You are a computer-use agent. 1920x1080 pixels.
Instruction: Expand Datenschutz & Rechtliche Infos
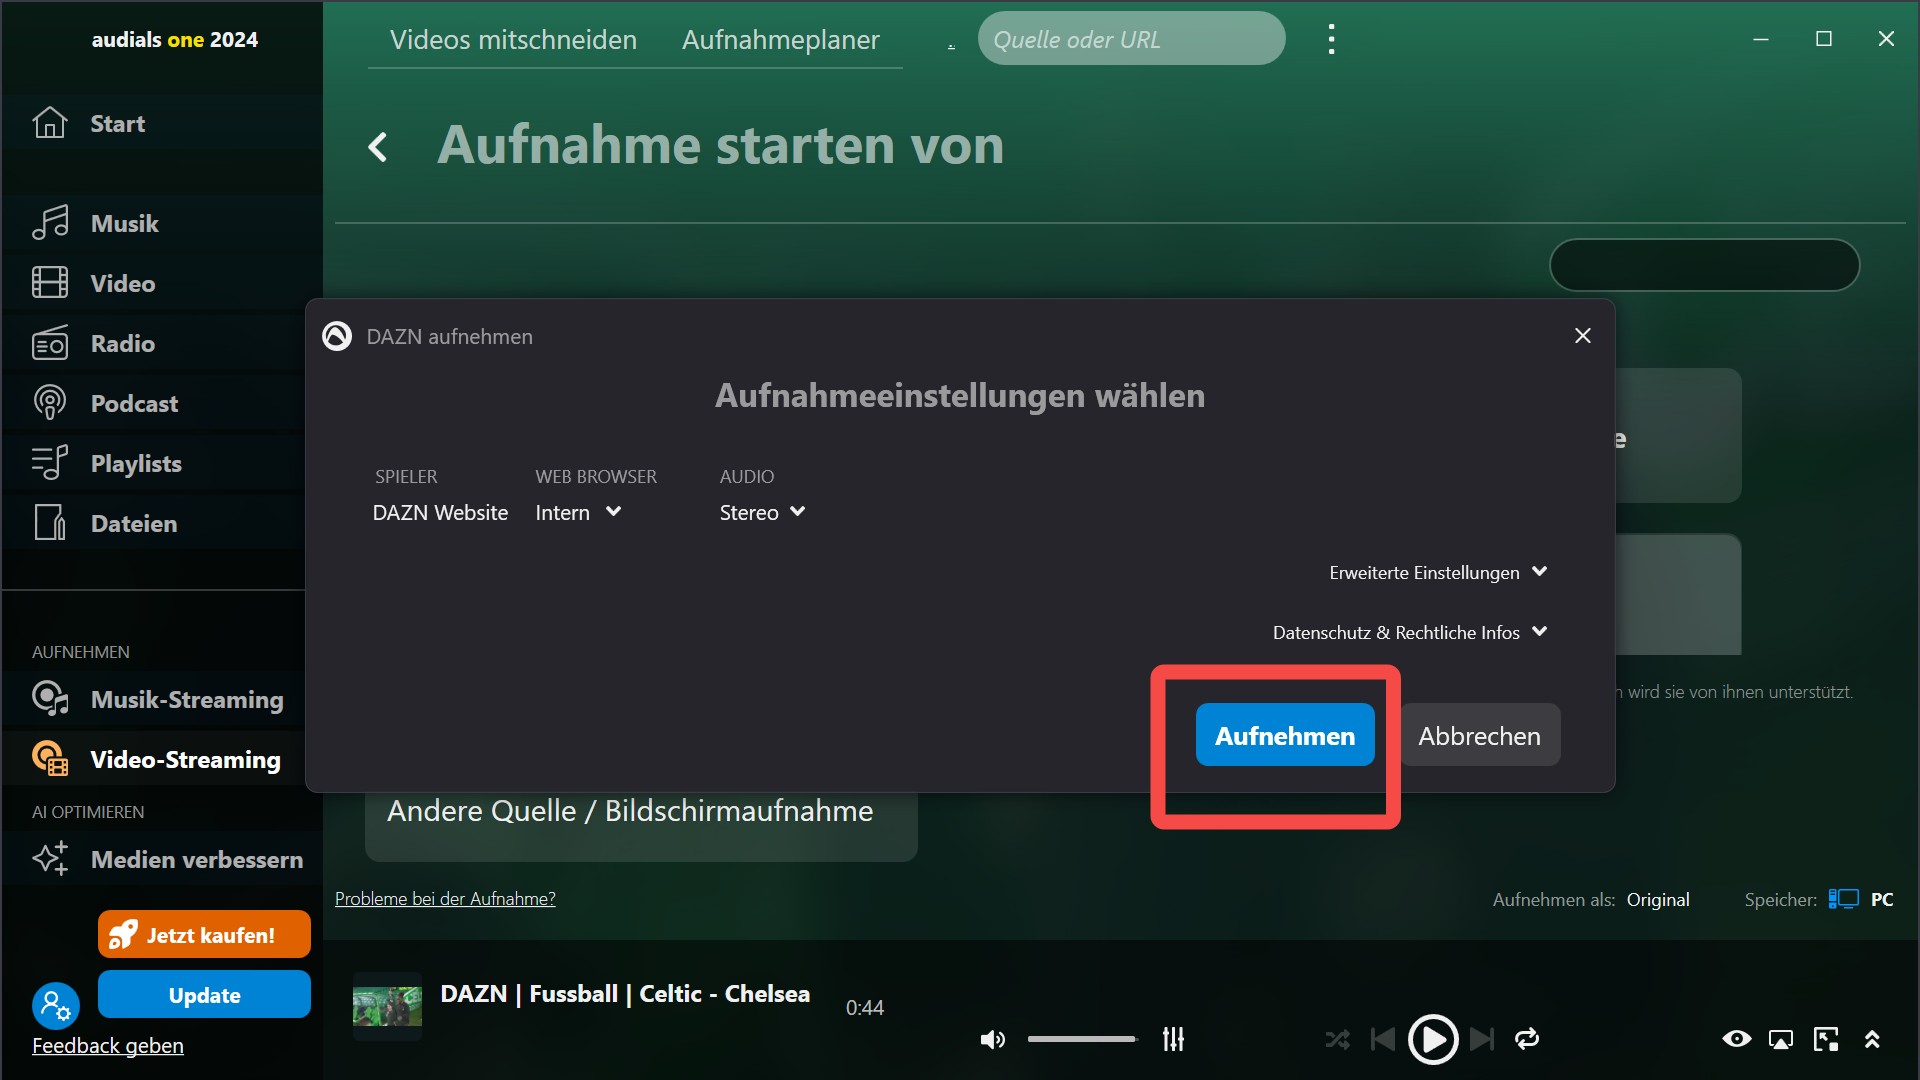coord(1410,633)
